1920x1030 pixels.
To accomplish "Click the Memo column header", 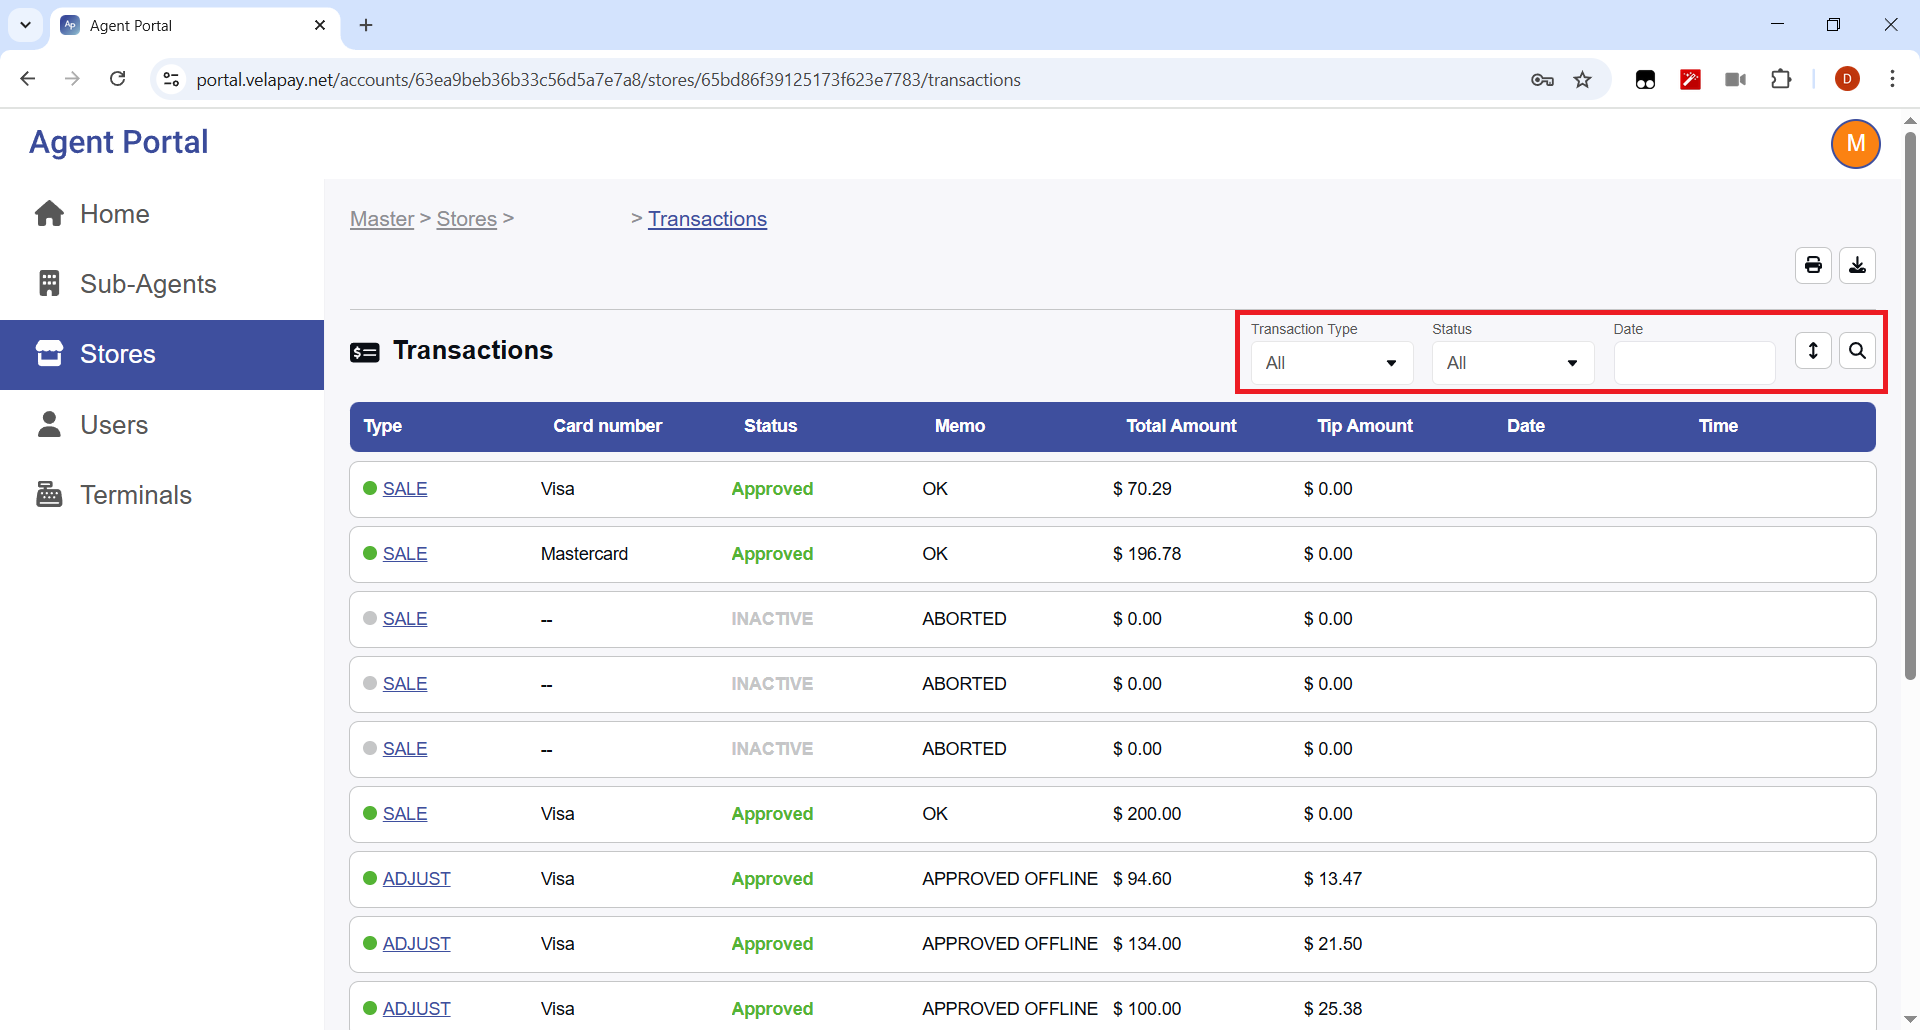I will [x=960, y=426].
